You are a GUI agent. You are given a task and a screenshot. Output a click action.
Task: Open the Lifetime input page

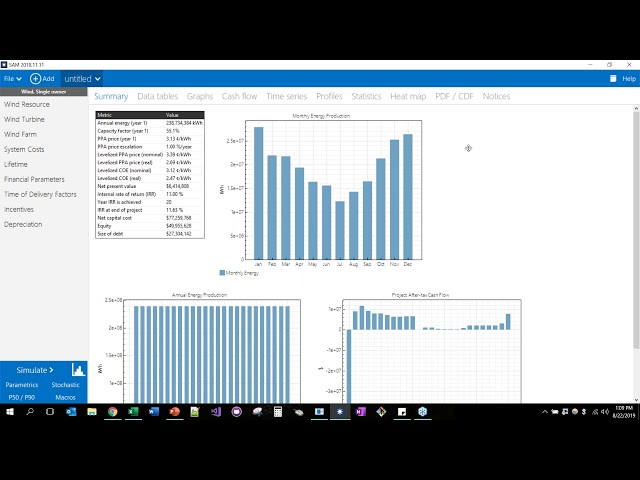pyautogui.click(x=16, y=164)
